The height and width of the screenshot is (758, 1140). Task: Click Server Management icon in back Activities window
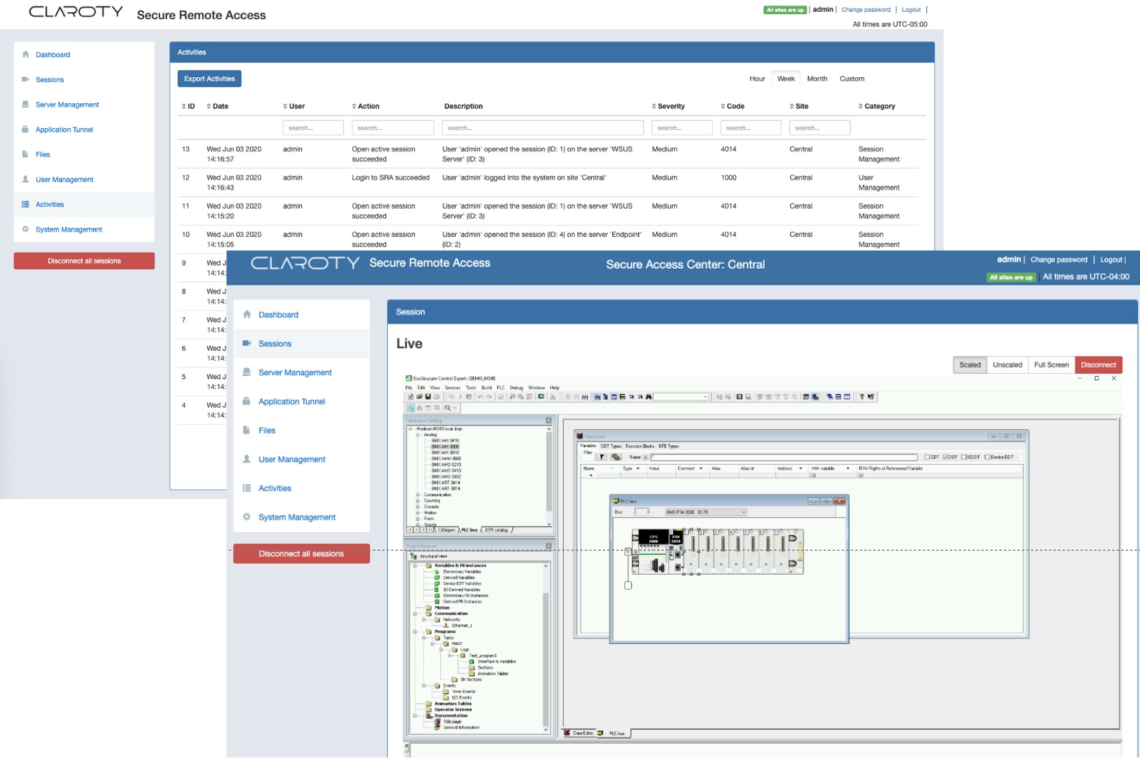[25, 104]
